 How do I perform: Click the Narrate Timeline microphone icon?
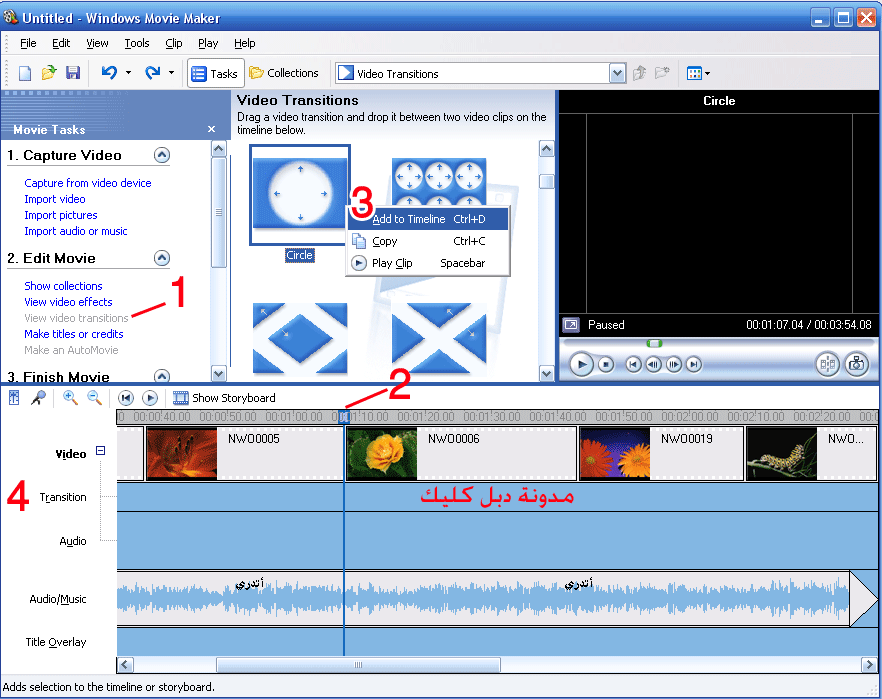[x=38, y=398]
